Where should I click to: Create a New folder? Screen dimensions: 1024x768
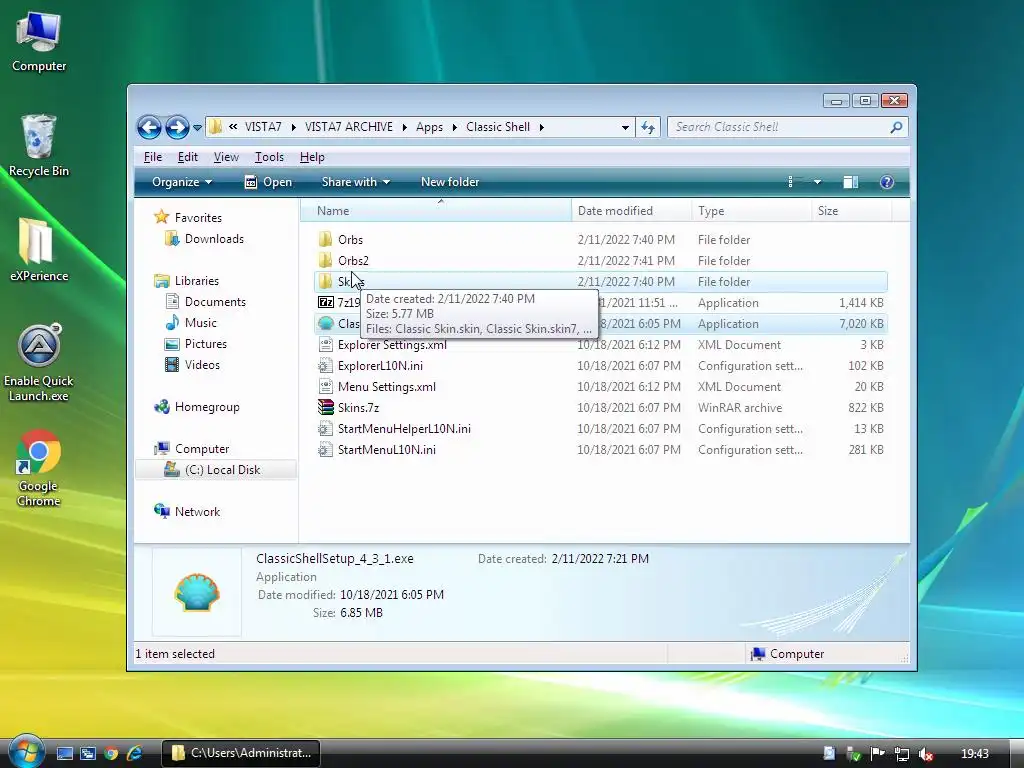(x=450, y=182)
